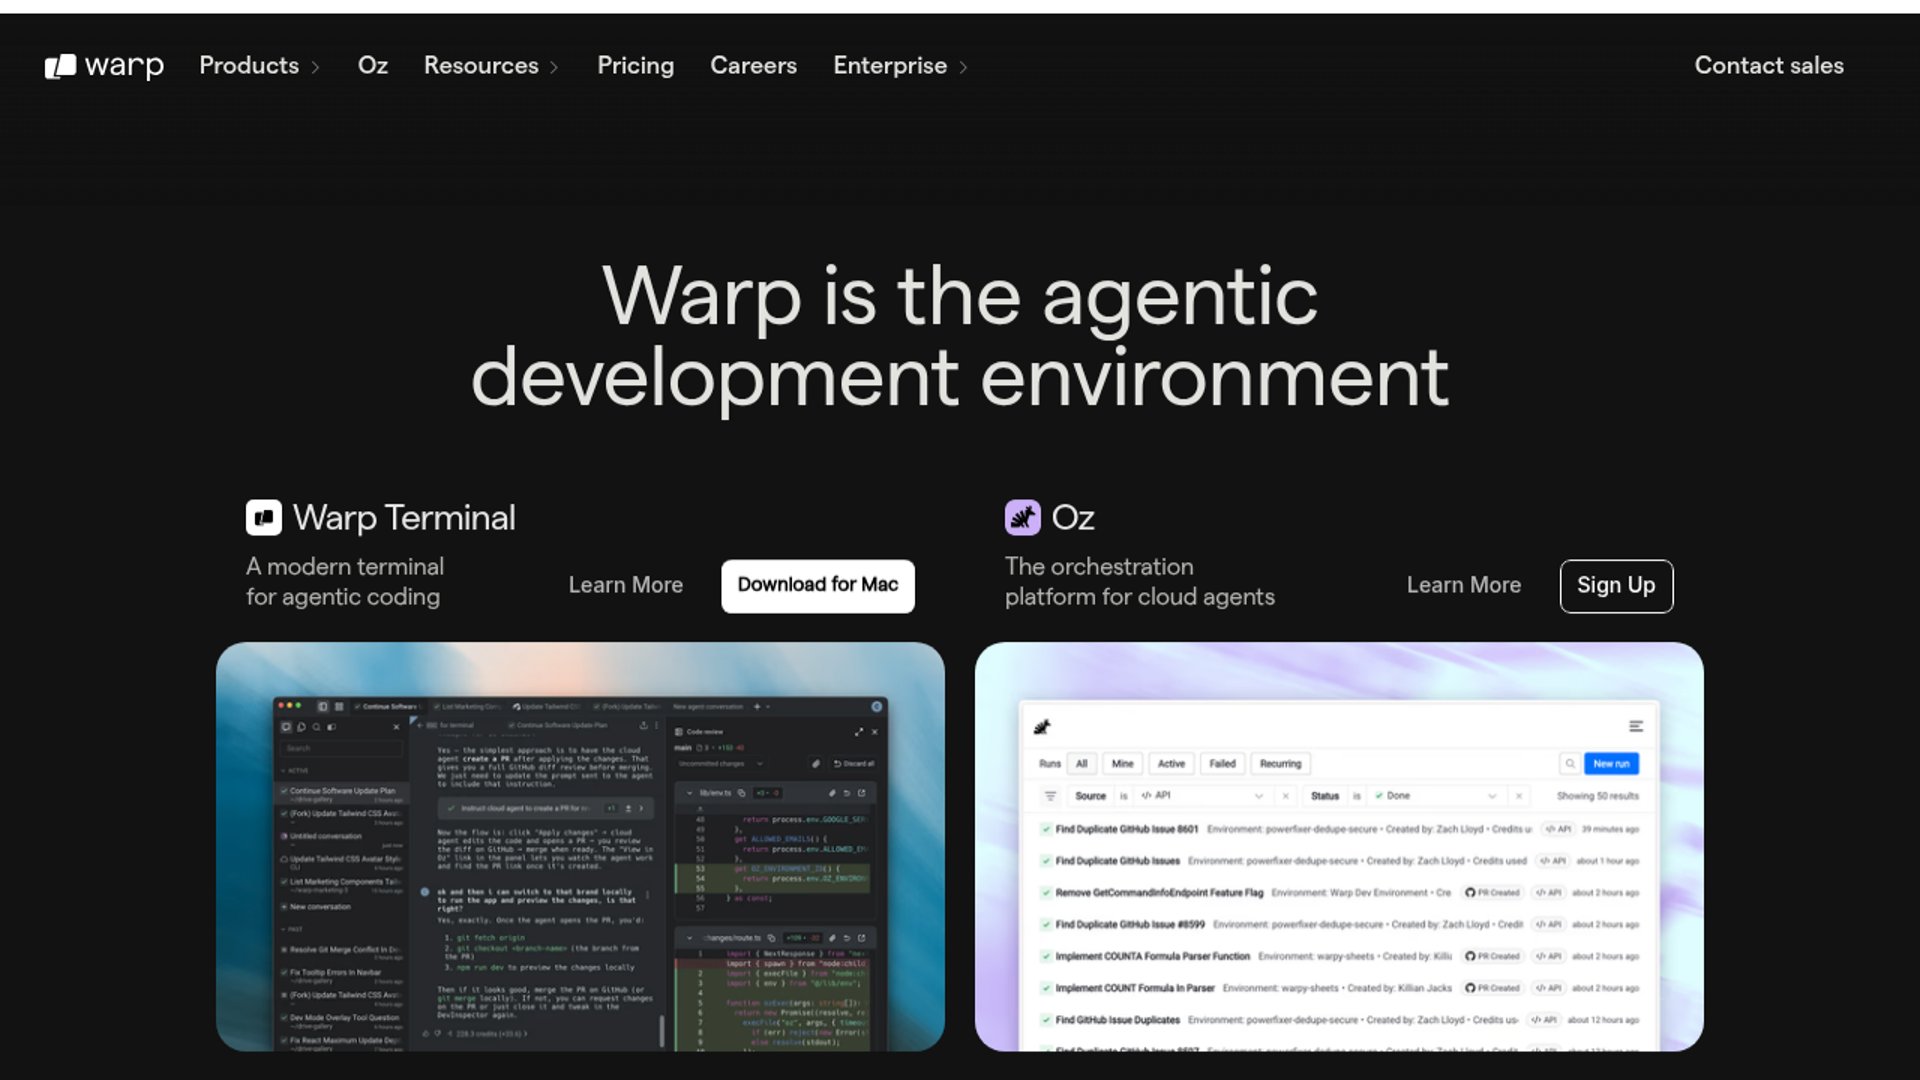Expand the Code review panel via its fullscreen icon
Screen dimensions: 1920x1080
tap(859, 733)
